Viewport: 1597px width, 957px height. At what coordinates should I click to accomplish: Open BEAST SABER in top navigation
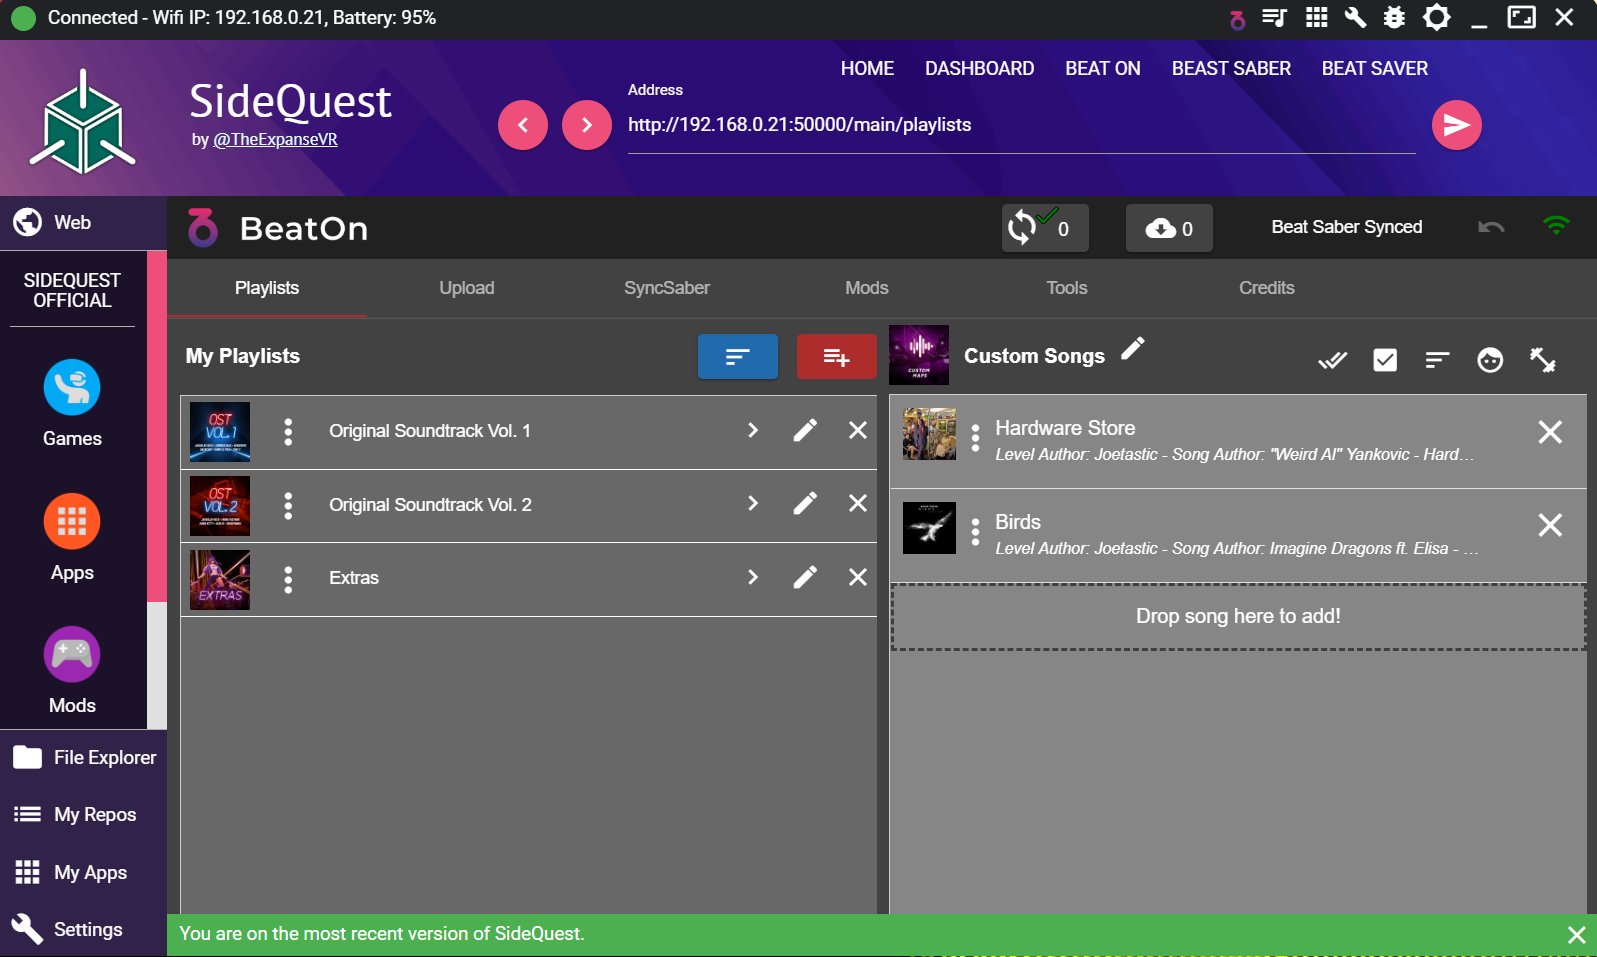1231,68
